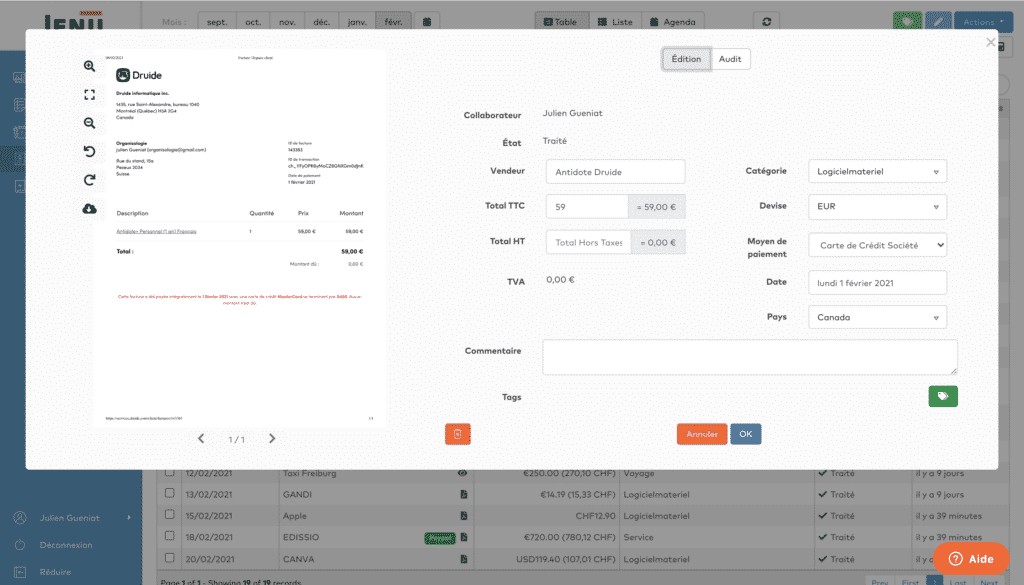Click the orange delete trash button
Screen dimensions: 1024x585
[x=457, y=434]
